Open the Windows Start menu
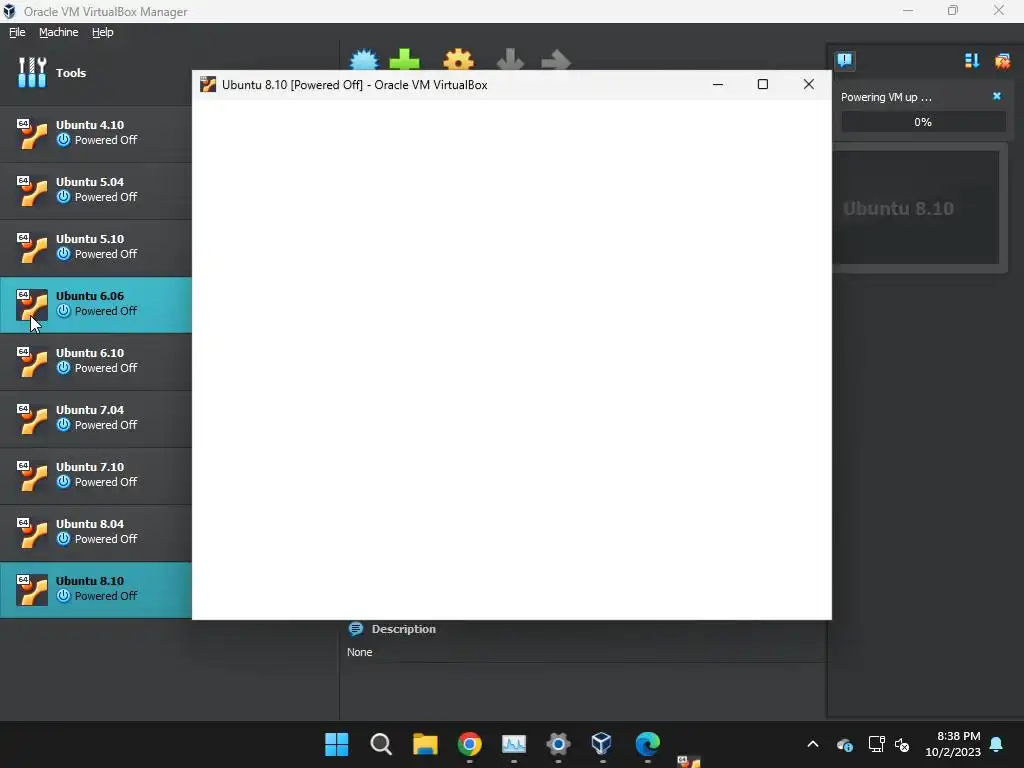The image size is (1024, 768). [336, 744]
